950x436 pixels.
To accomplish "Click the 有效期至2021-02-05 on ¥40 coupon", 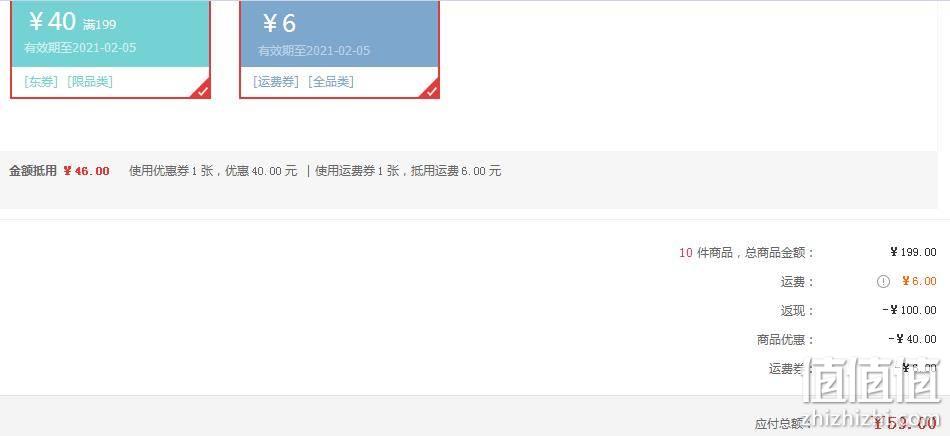I will pos(80,48).
